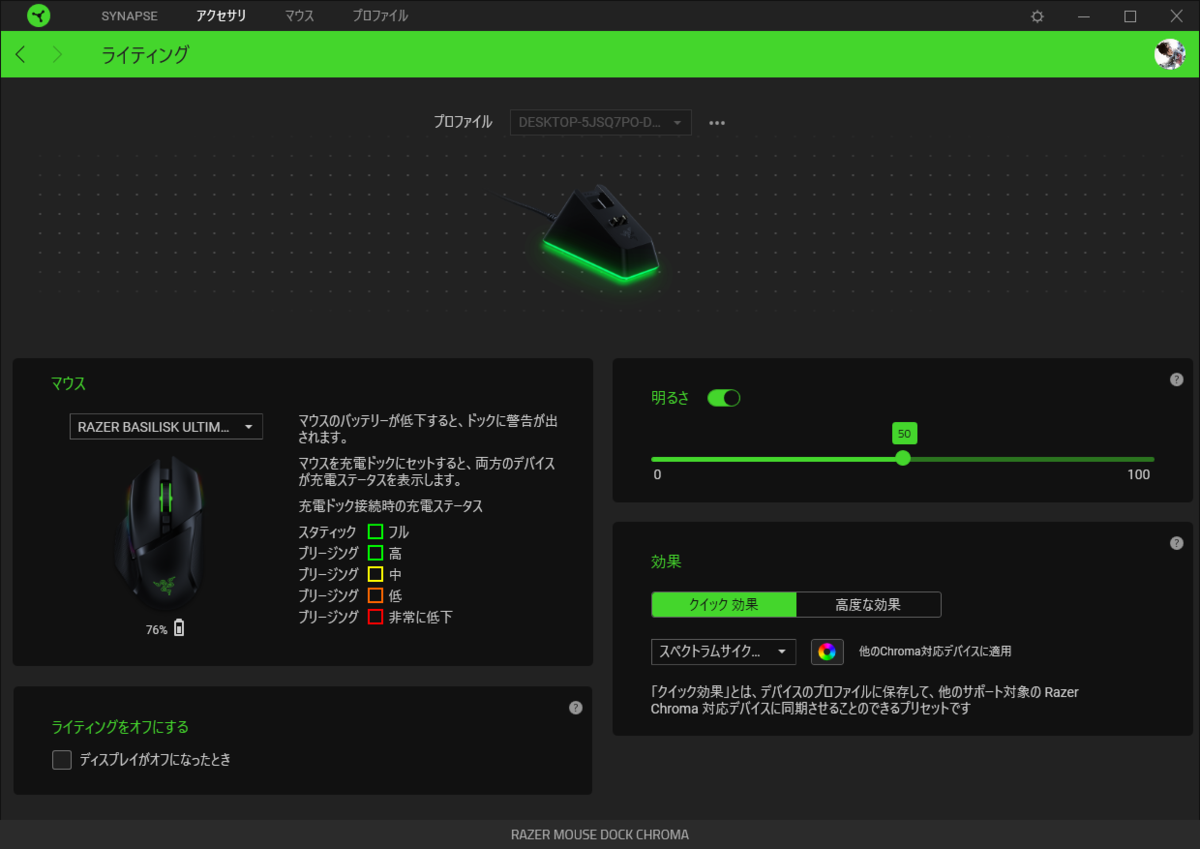Toggle the 明るさ brightness switch

click(724, 398)
